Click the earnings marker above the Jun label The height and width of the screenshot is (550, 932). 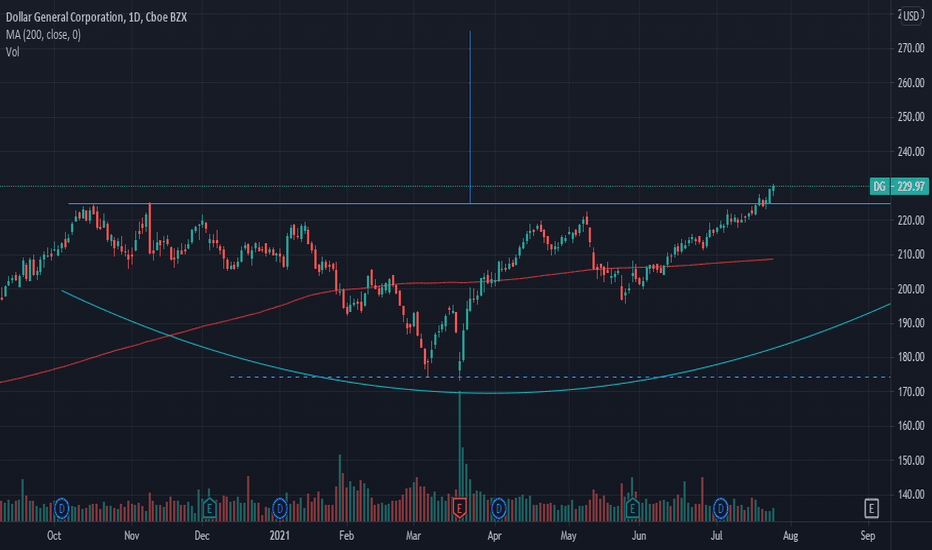632,508
